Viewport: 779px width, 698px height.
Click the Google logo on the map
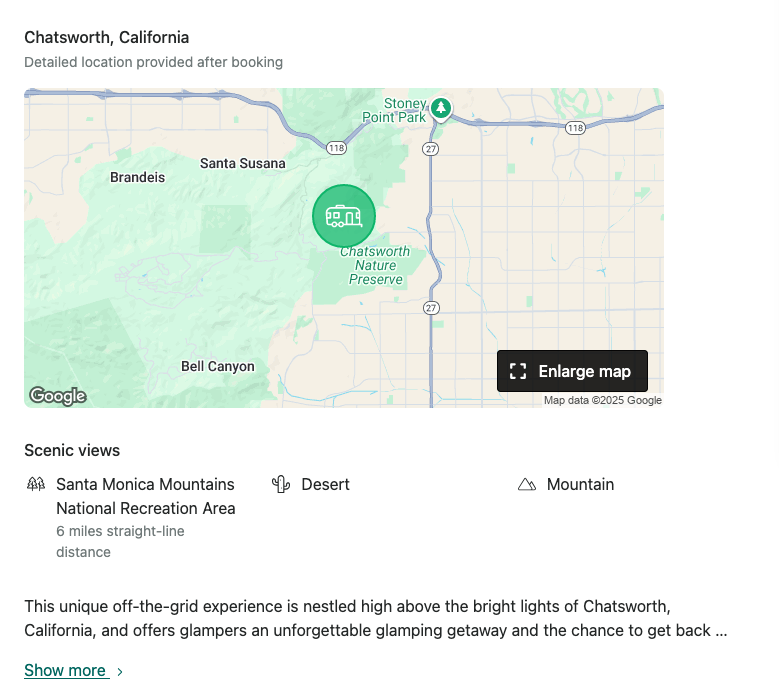tap(57, 396)
